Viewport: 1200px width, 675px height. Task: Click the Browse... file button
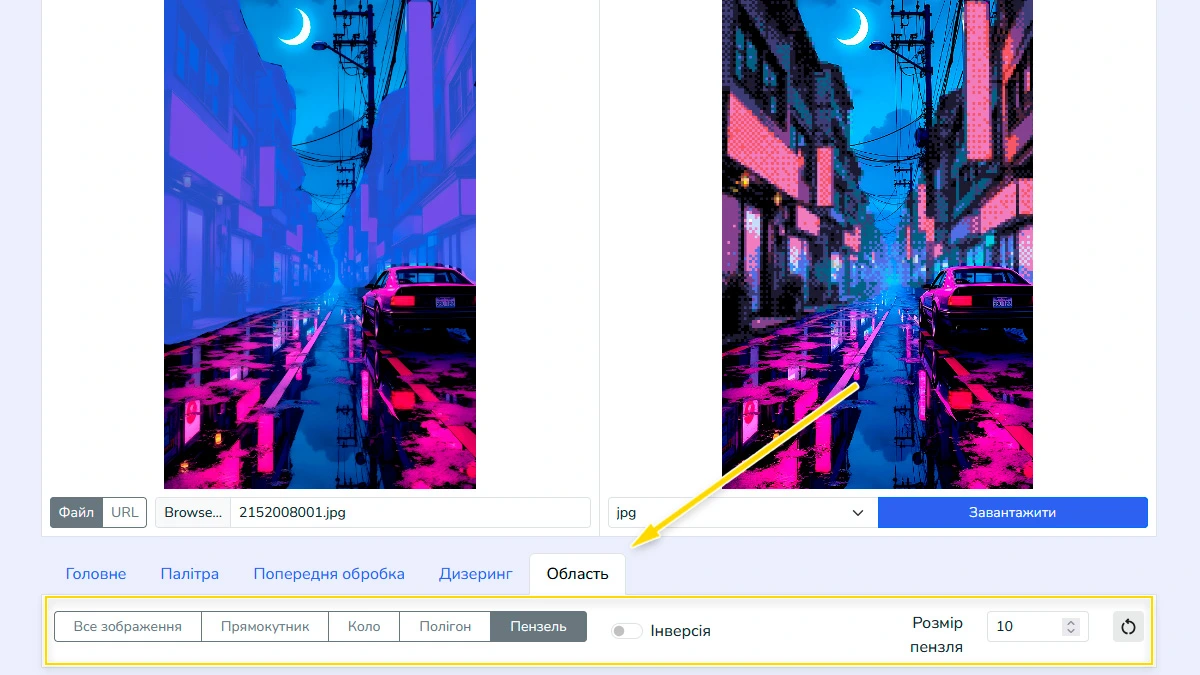click(x=193, y=512)
